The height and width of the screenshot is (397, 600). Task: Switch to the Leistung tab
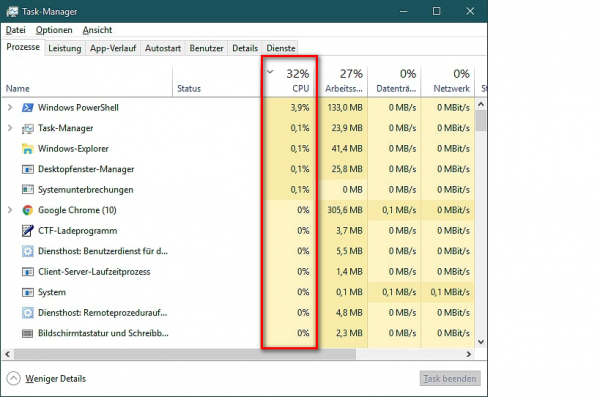coord(65,48)
